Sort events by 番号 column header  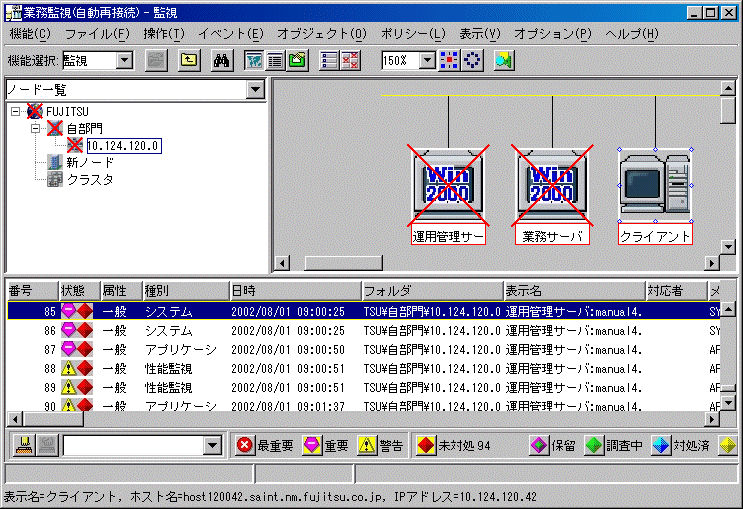(x=32, y=291)
